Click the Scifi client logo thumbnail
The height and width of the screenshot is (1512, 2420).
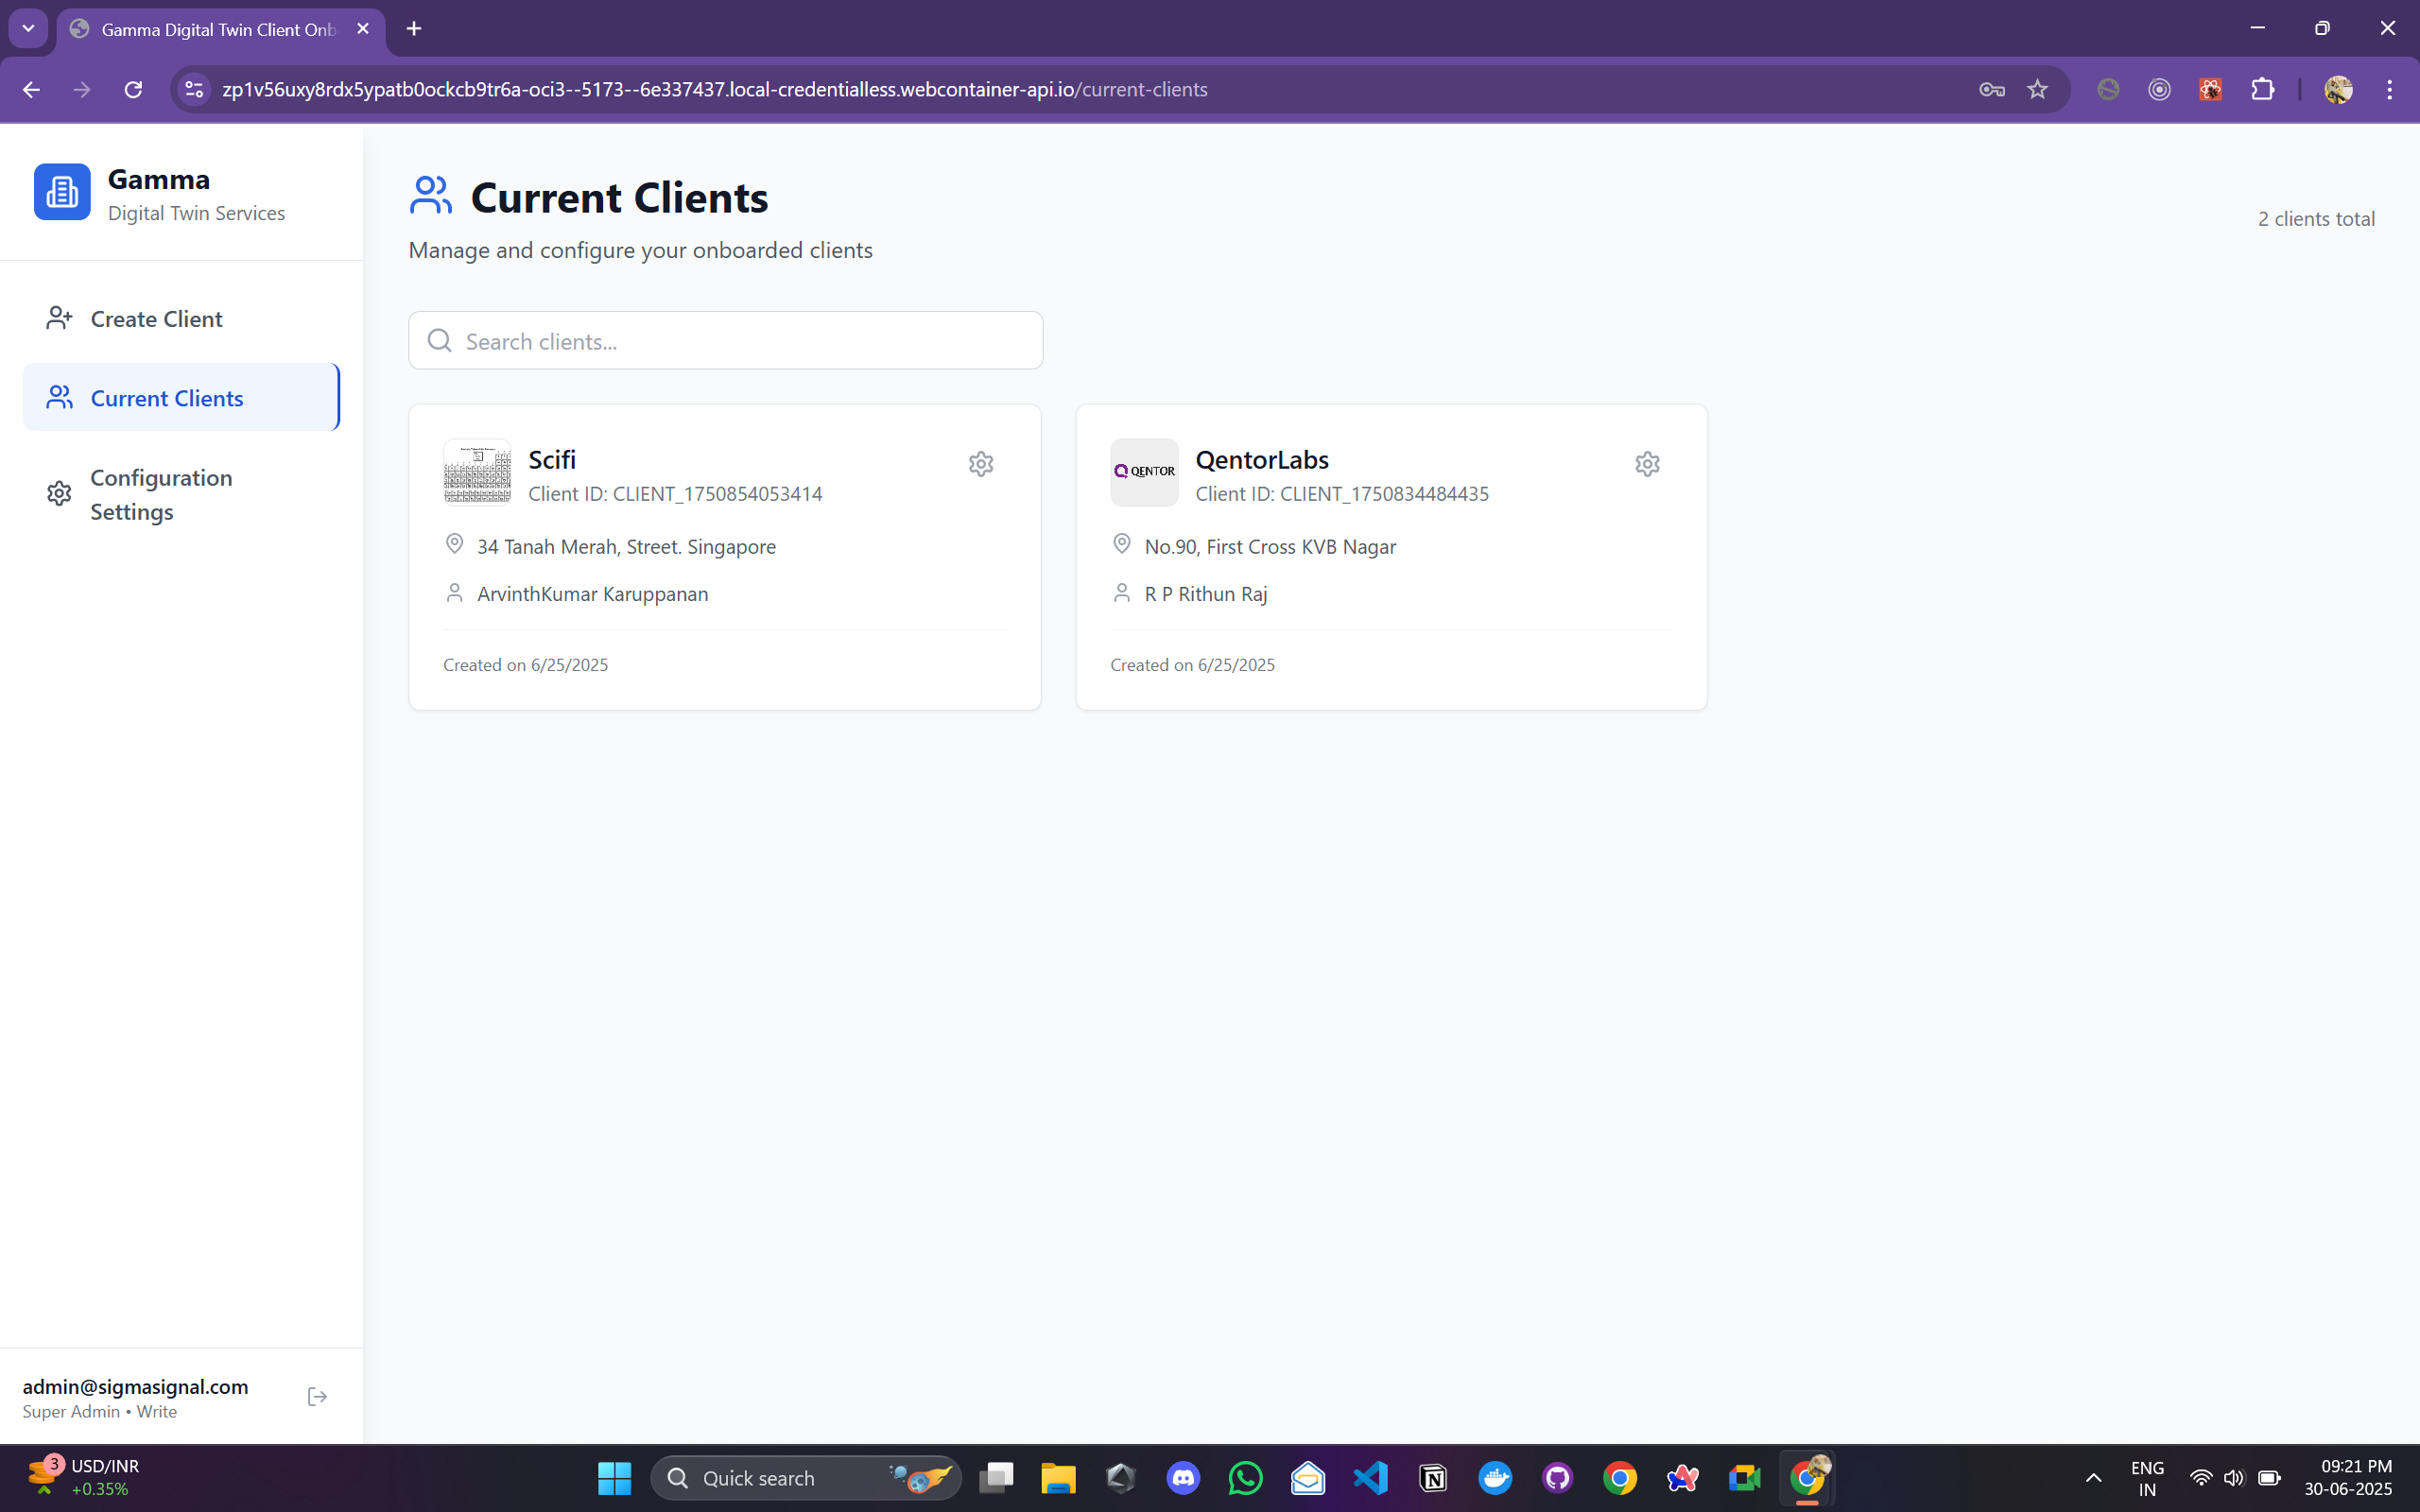pyautogui.click(x=477, y=472)
